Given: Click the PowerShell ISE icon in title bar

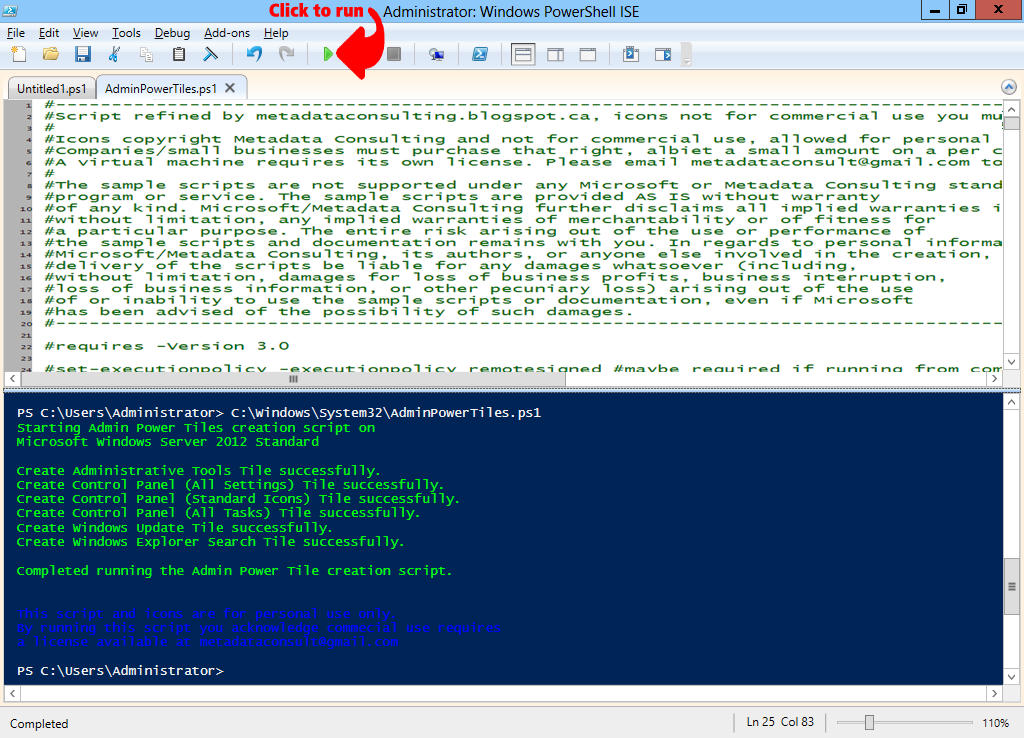Looking at the screenshot, I should [9, 10].
